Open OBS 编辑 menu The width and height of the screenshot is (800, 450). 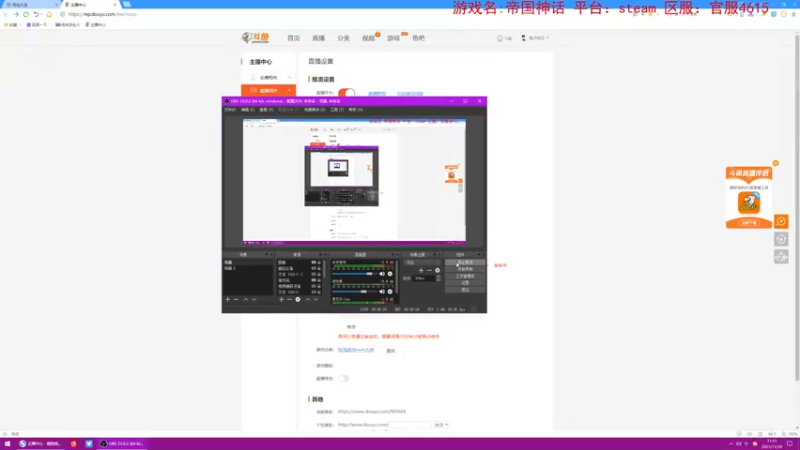coord(248,110)
